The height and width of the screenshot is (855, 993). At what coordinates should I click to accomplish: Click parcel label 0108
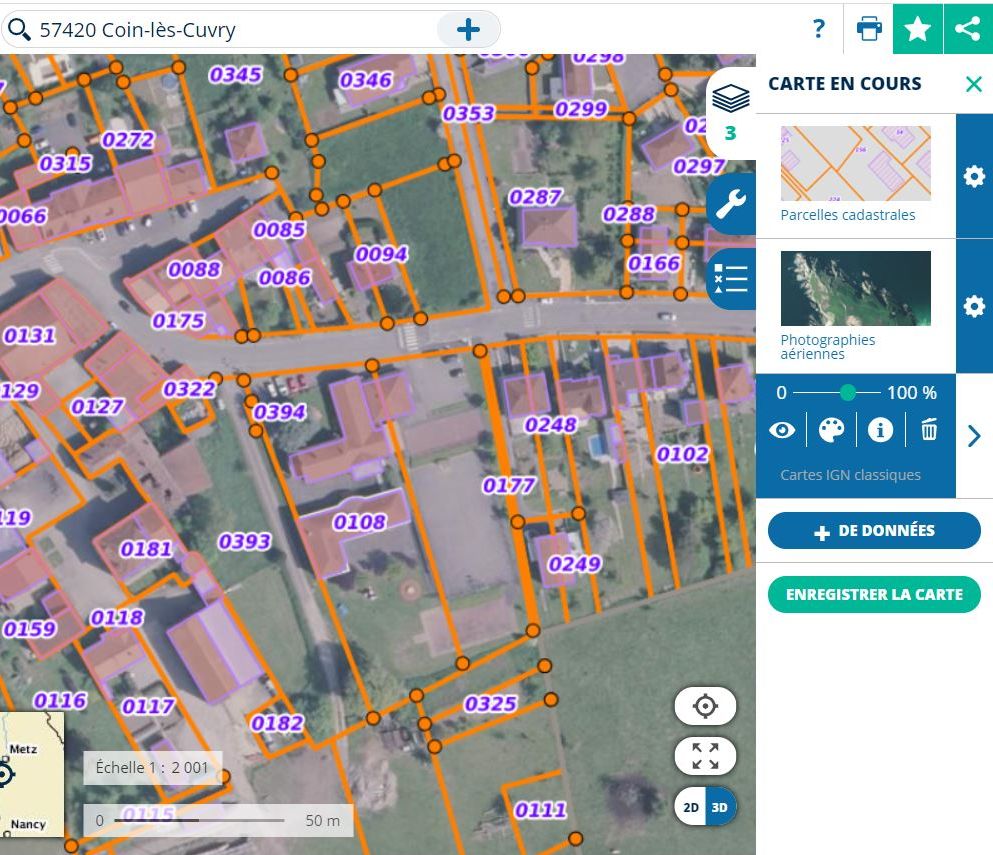pyautogui.click(x=359, y=522)
